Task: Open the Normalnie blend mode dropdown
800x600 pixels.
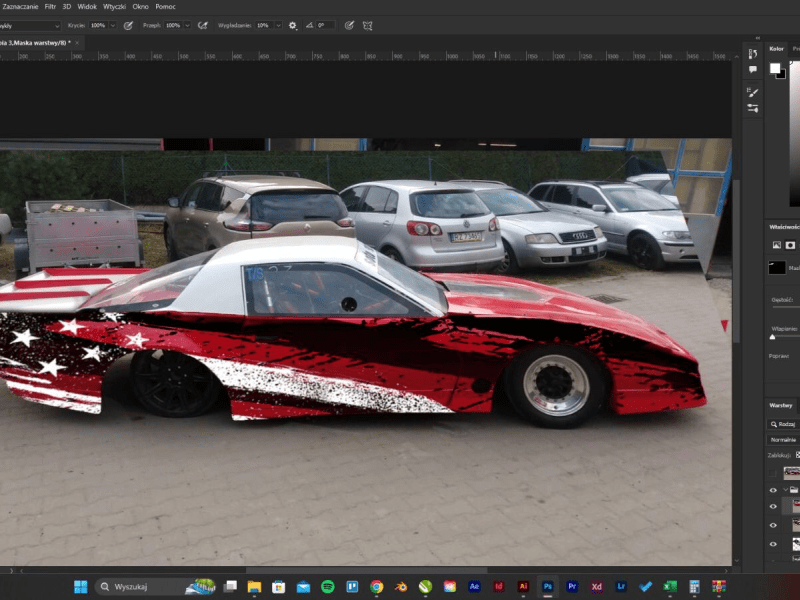Action: pos(784,440)
